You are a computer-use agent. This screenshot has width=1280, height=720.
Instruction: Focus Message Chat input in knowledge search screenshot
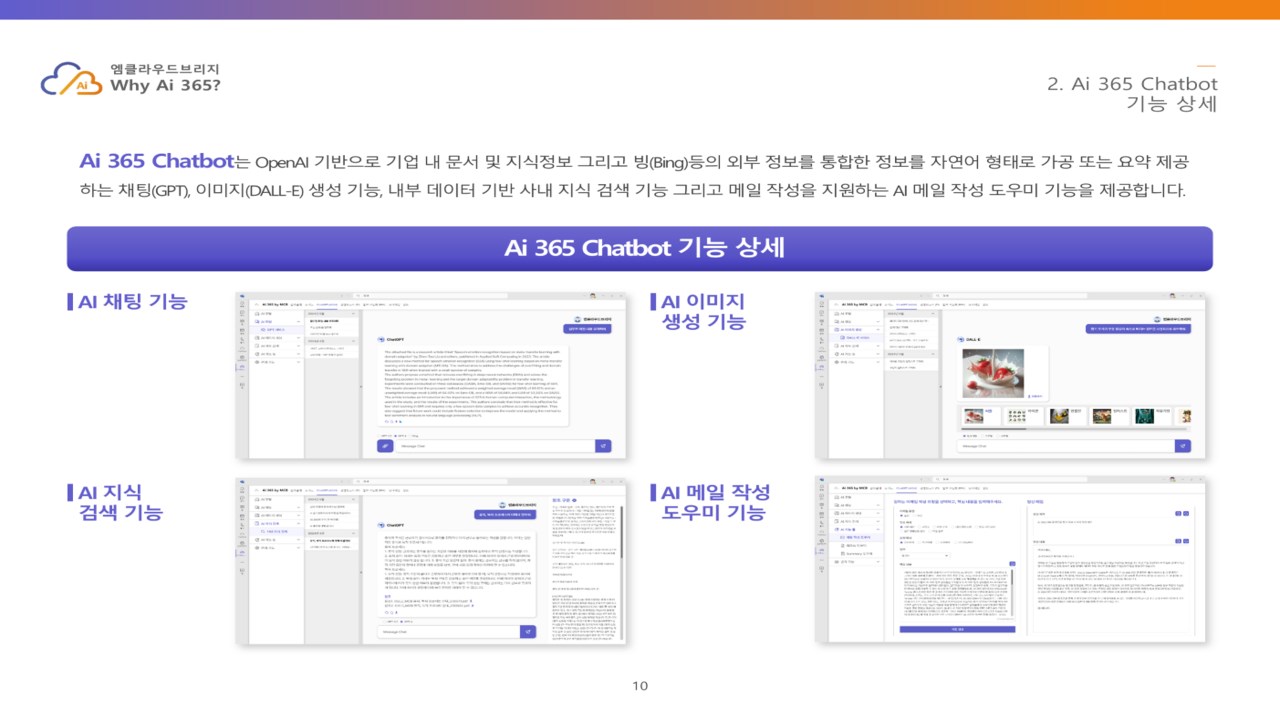(x=449, y=632)
